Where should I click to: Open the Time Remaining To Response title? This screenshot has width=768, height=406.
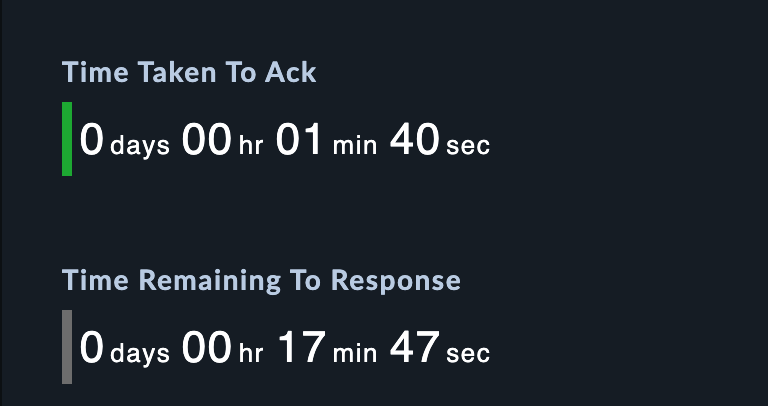tap(261, 280)
